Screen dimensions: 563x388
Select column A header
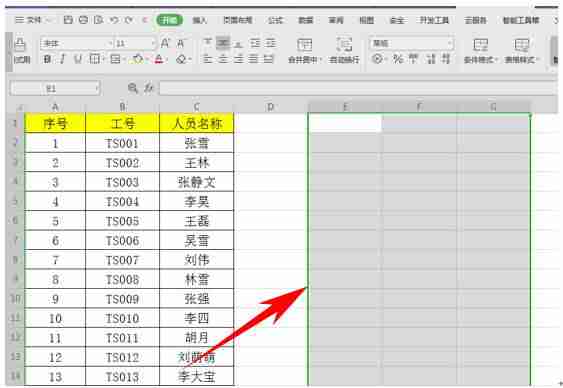(55, 107)
